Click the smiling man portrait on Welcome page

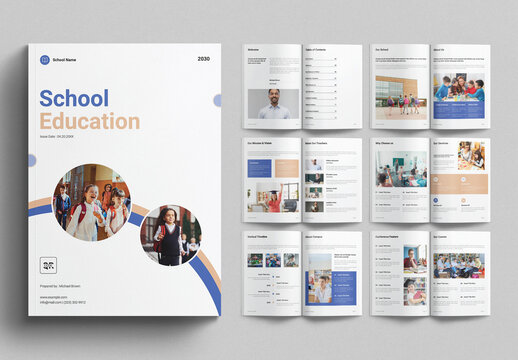point(273,104)
